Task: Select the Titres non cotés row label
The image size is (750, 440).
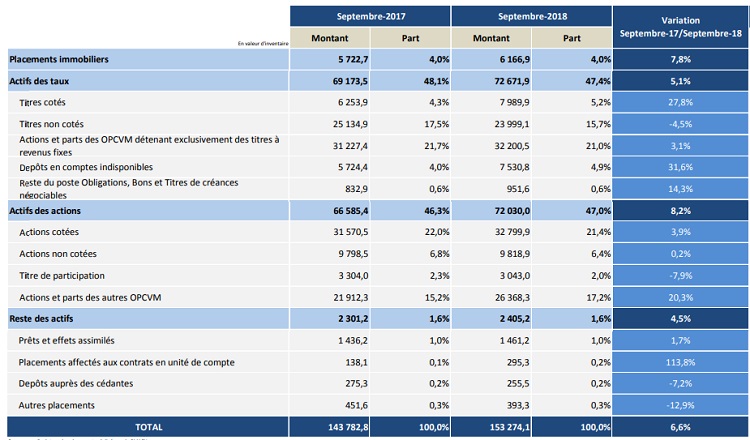Action: click(x=54, y=124)
